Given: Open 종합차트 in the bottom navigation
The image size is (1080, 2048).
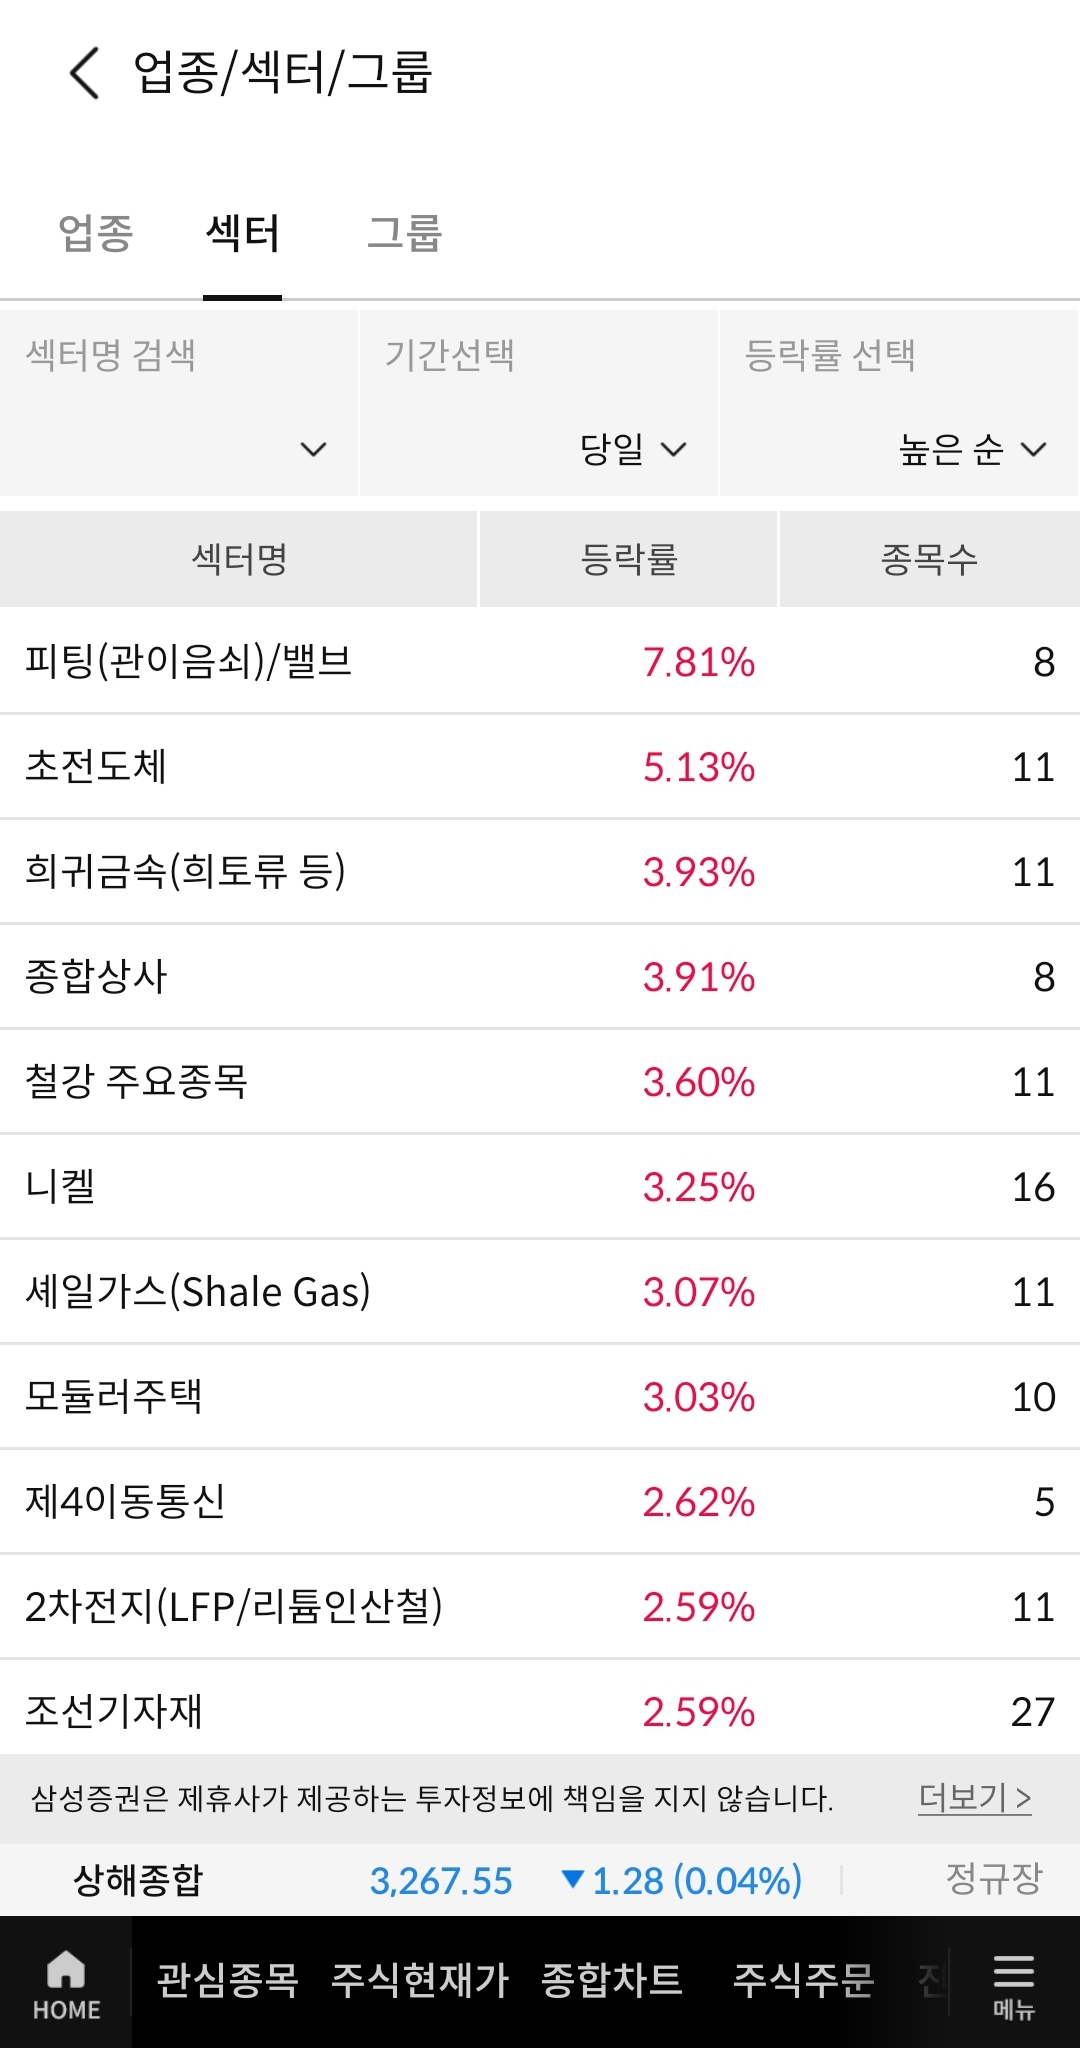Looking at the screenshot, I should tap(612, 1980).
